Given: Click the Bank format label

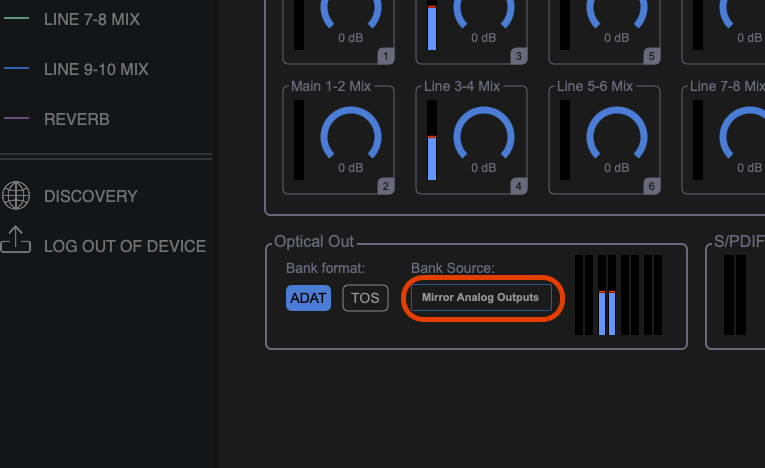Looking at the screenshot, I should click(x=325, y=268).
